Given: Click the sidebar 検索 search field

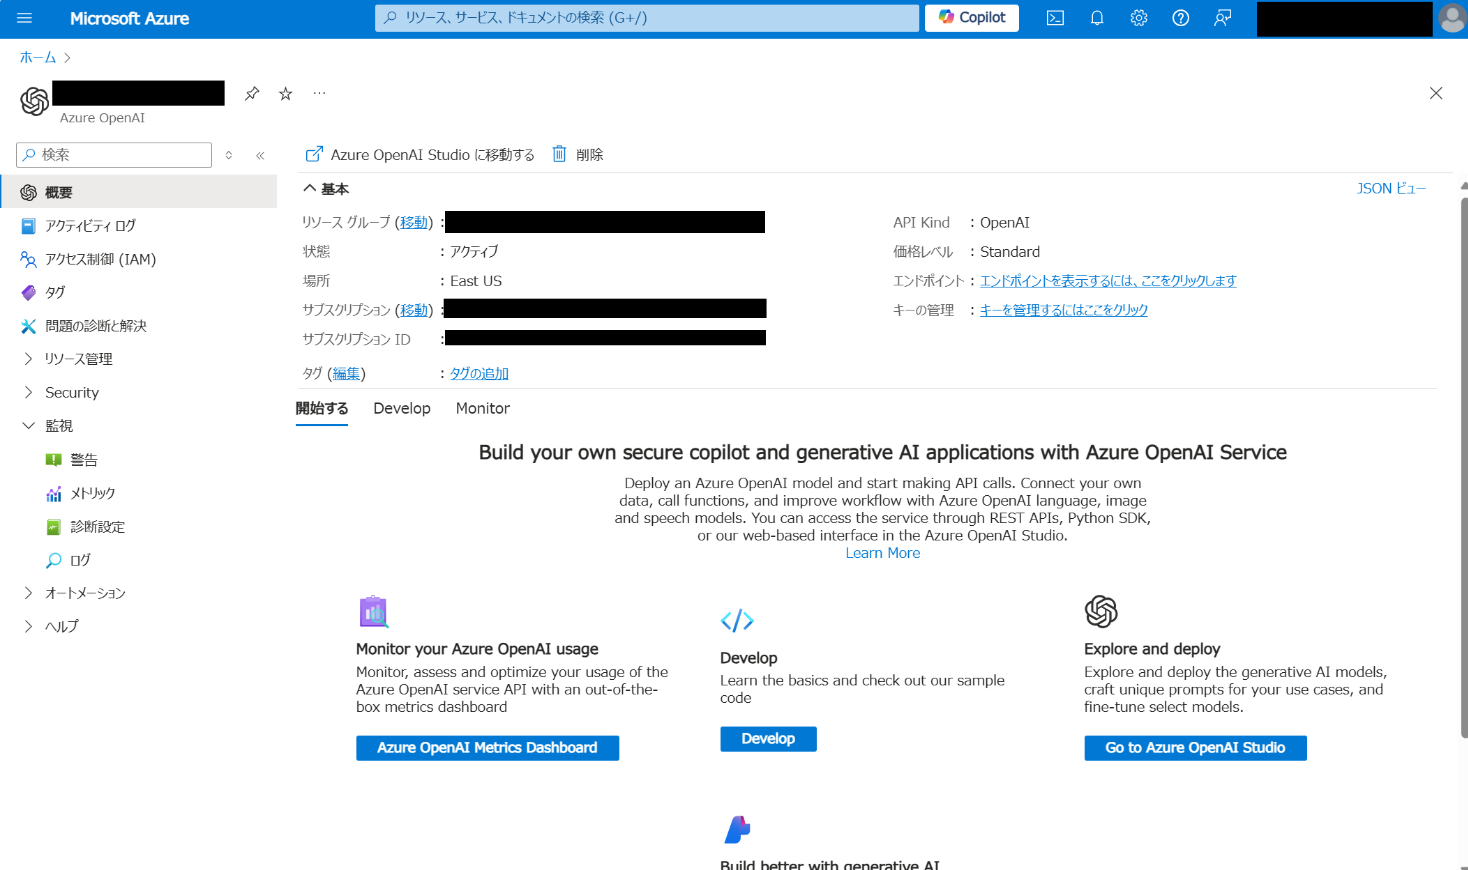Looking at the screenshot, I should (113, 155).
